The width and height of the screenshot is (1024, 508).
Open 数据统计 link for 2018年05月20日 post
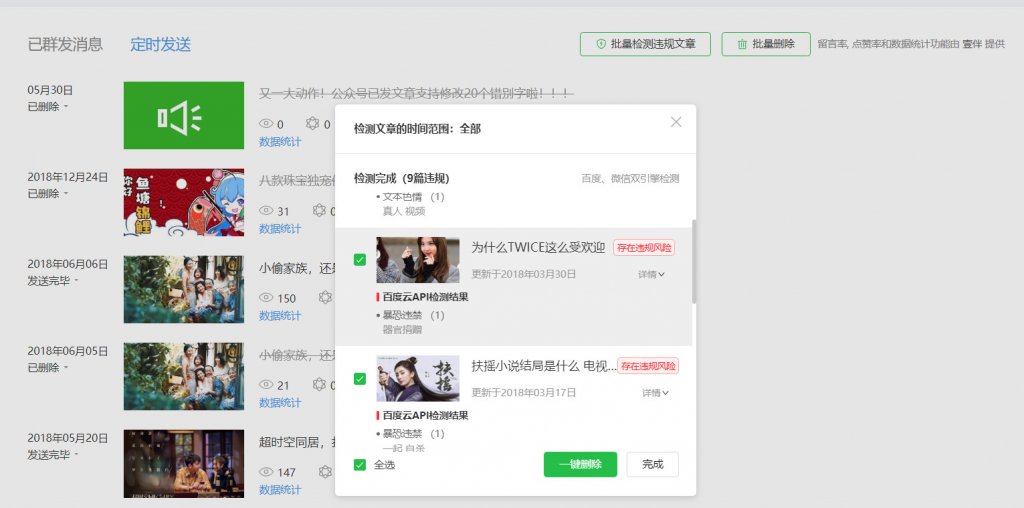pyautogui.click(x=280, y=489)
